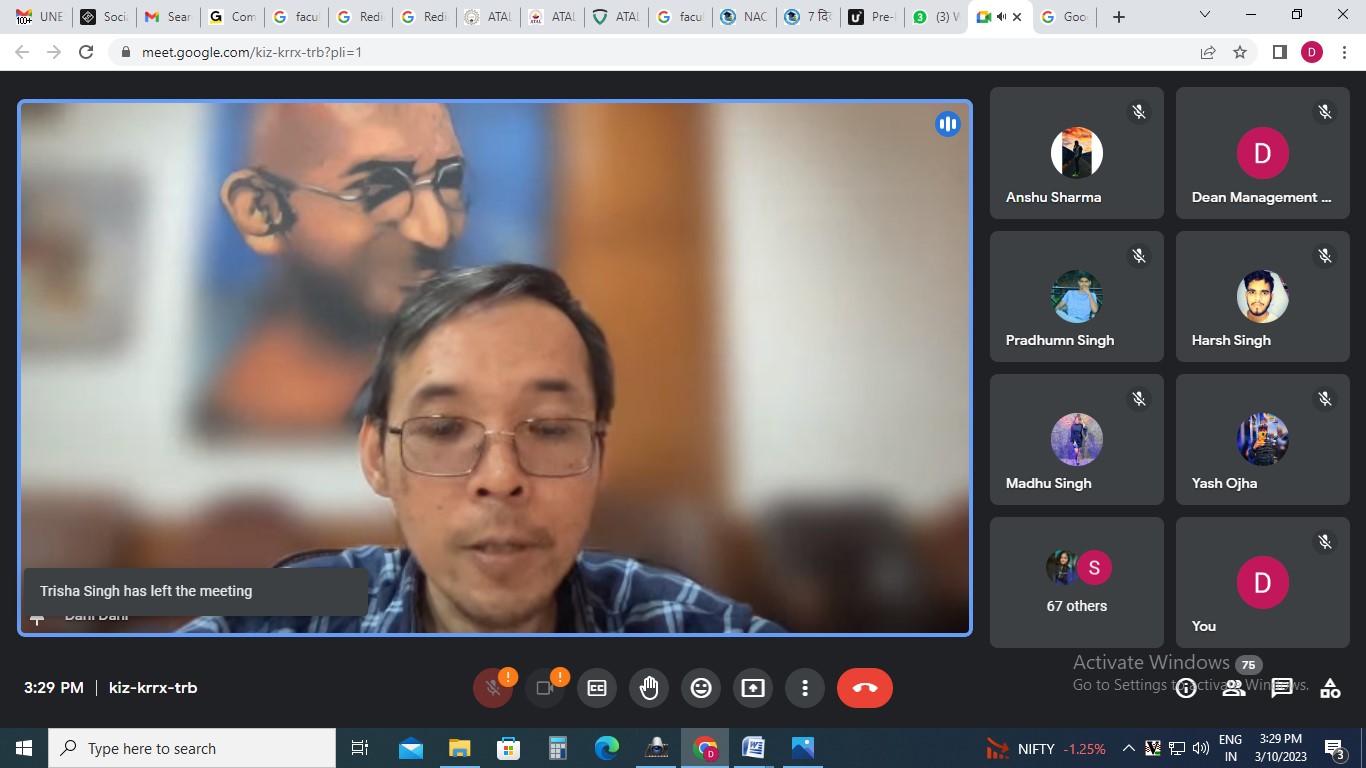Select the Pradhumn Singh participant tile
The width and height of the screenshot is (1366, 768).
(1077, 296)
